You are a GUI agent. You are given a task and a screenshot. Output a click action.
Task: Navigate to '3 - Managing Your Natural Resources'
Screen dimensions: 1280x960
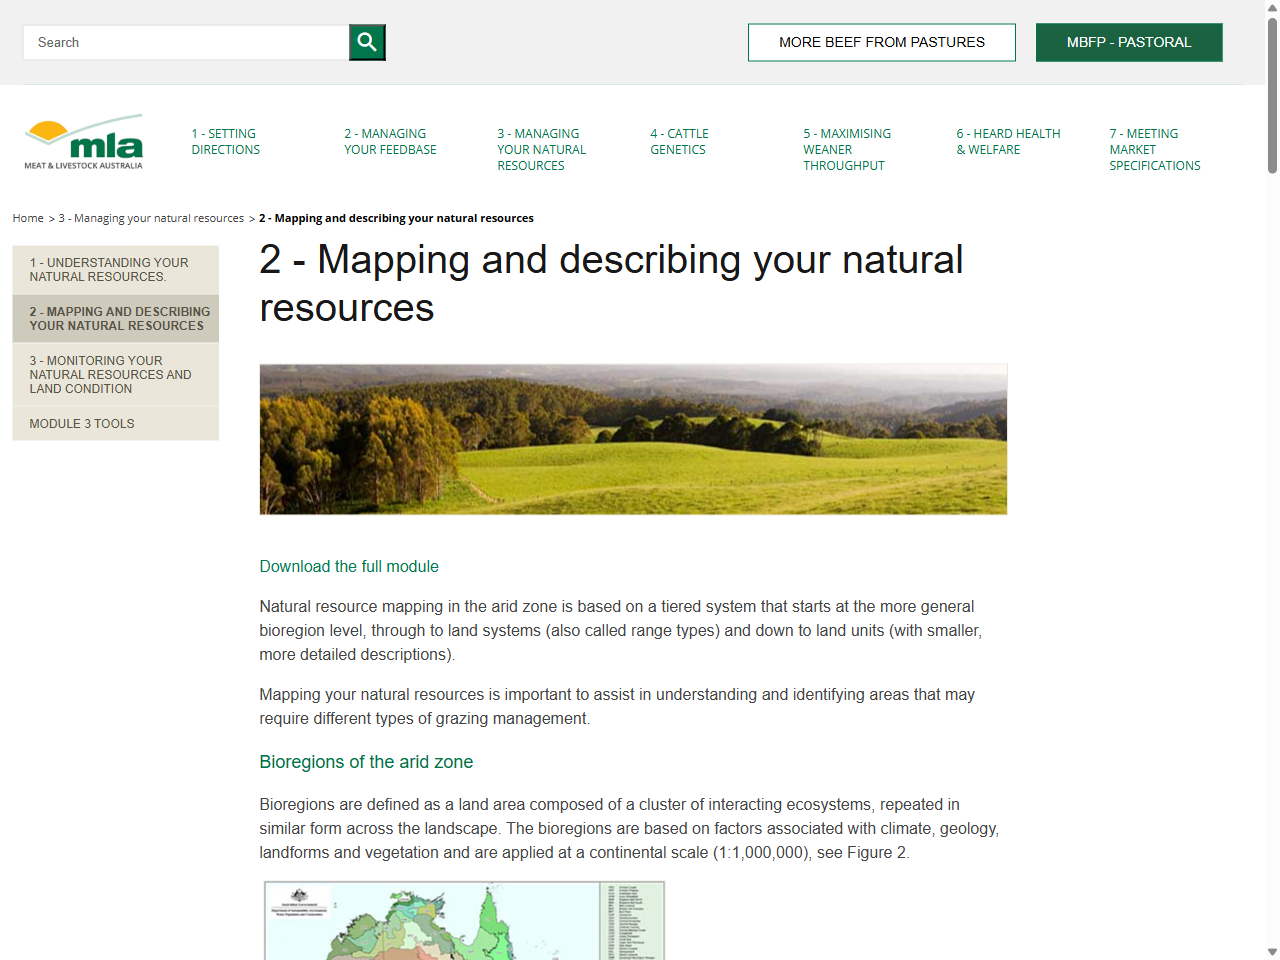pos(540,149)
